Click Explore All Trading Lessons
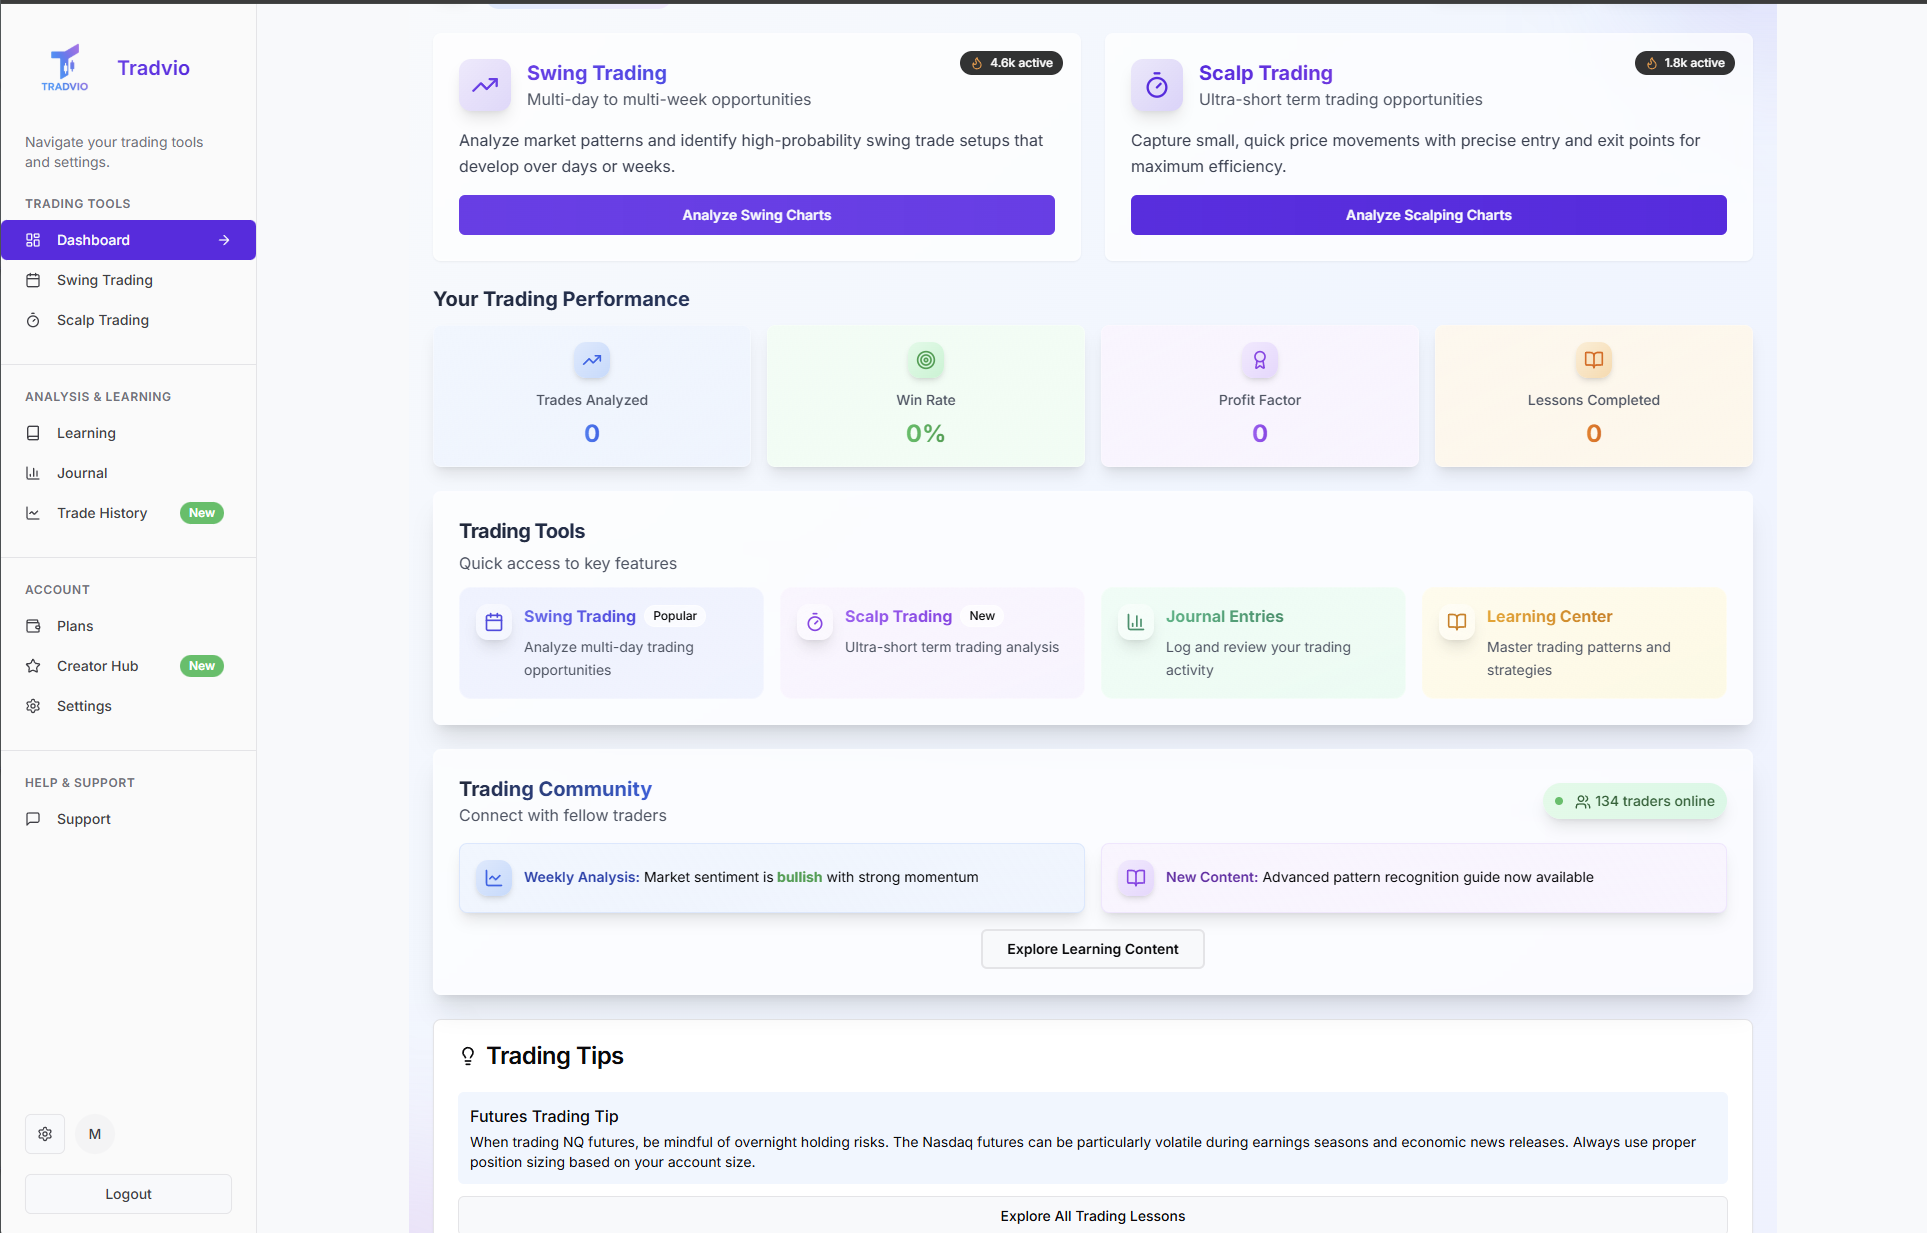The width and height of the screenshot is (1927, 1233). [1091, 1216]
